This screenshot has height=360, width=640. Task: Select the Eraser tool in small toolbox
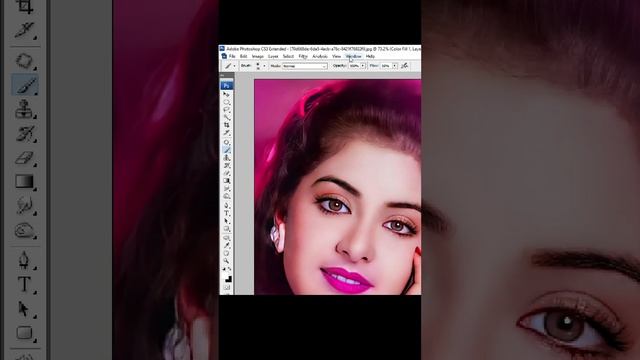[227, 173]
